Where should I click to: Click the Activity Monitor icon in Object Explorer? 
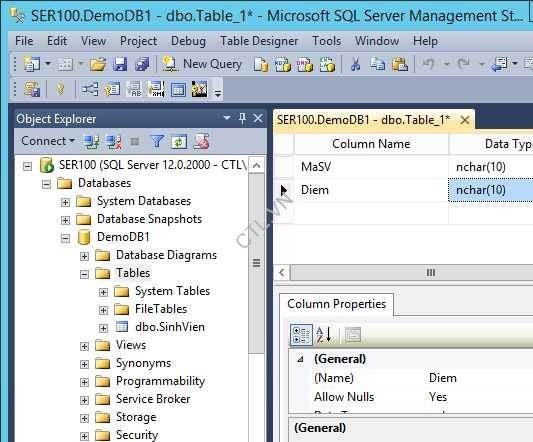click(201, 141)
